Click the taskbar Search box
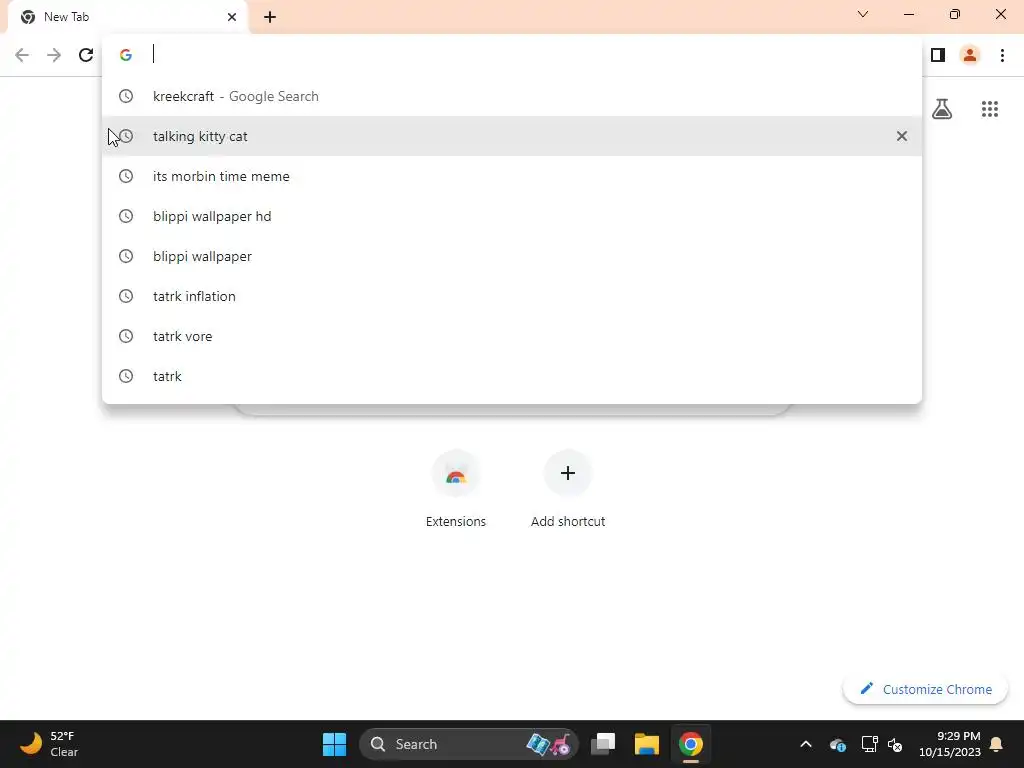The image size is (1024, 768). (x=468, y=744)
